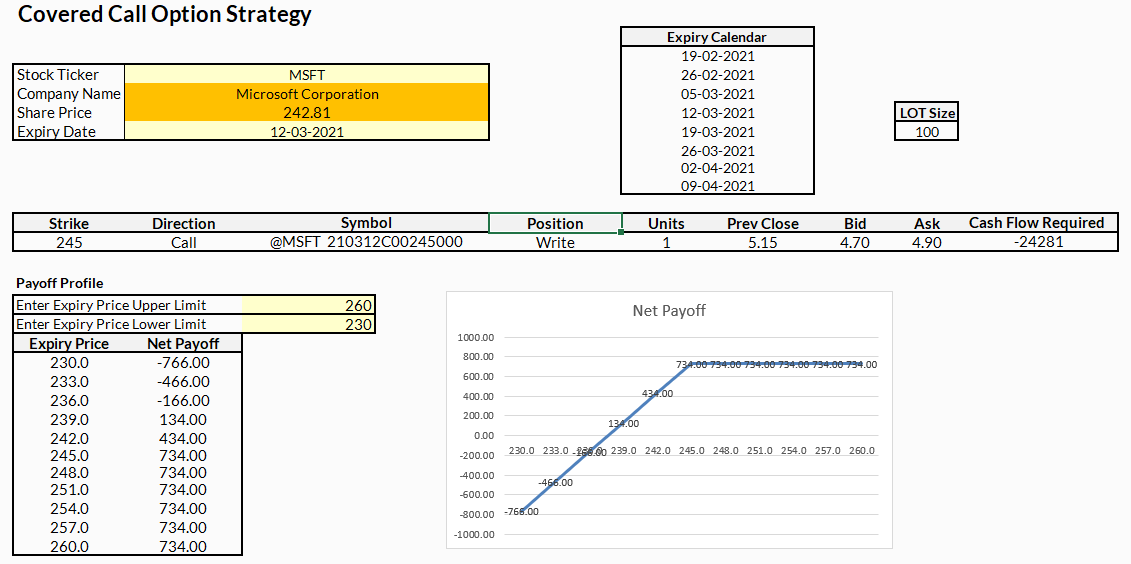Click the Bid value 4.70 cell

pyautogui.click(x=855, y=242)
